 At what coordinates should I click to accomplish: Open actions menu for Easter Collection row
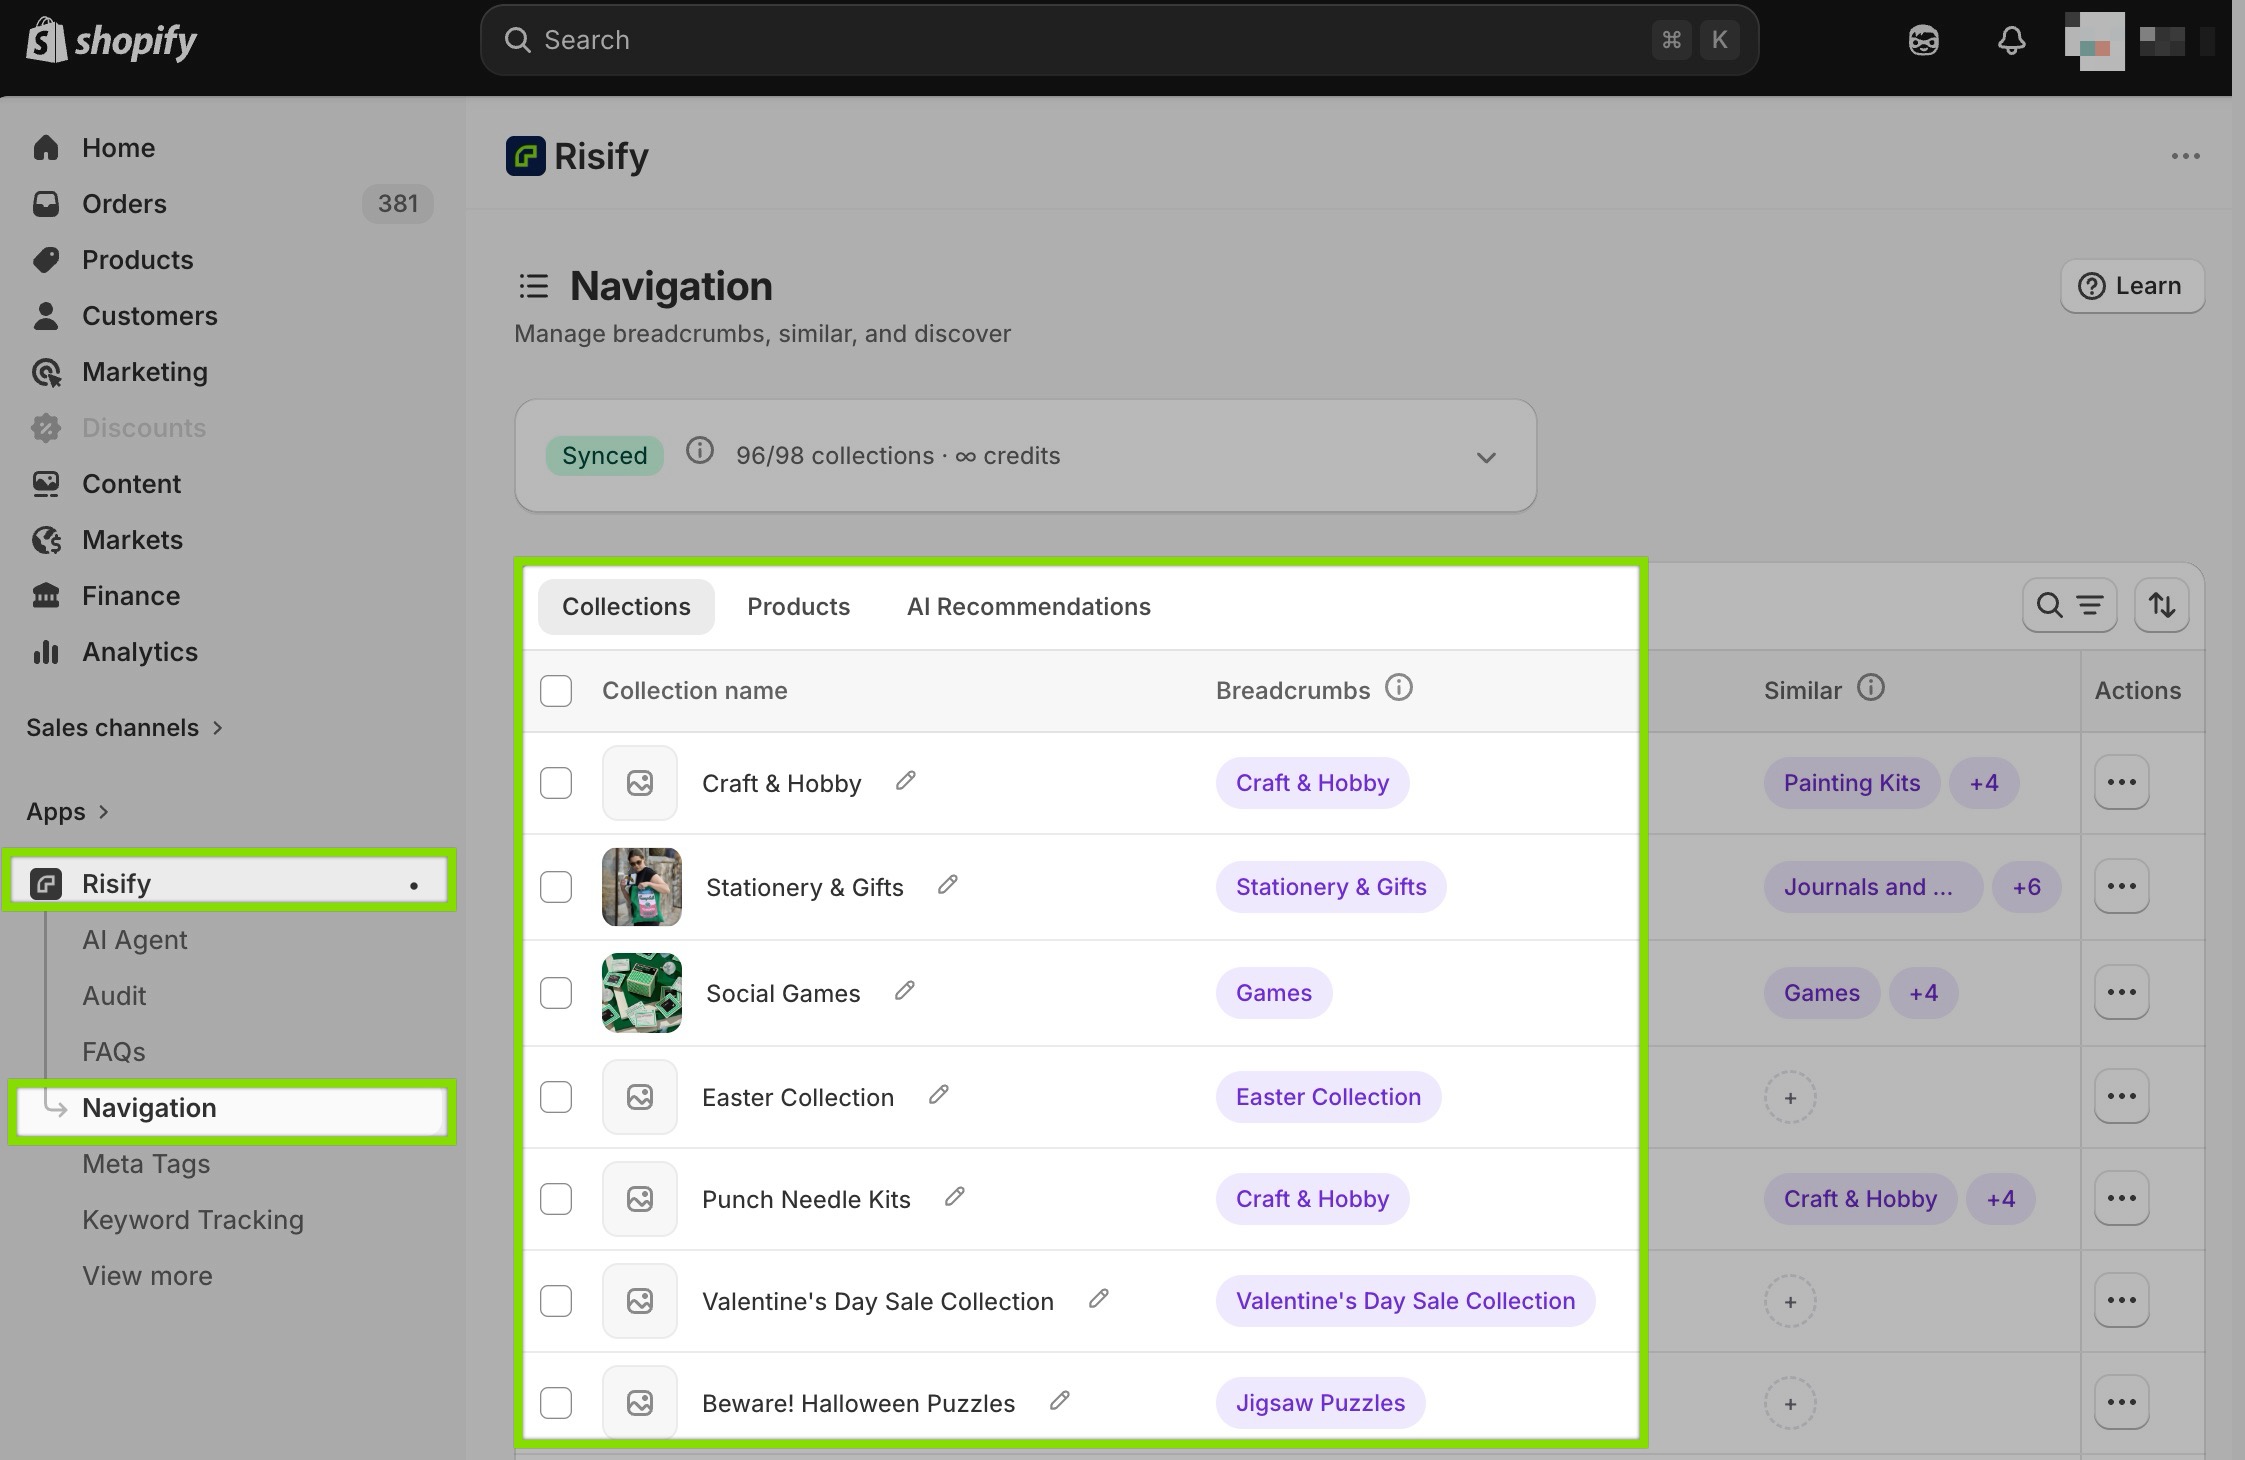point(2122,1097)
